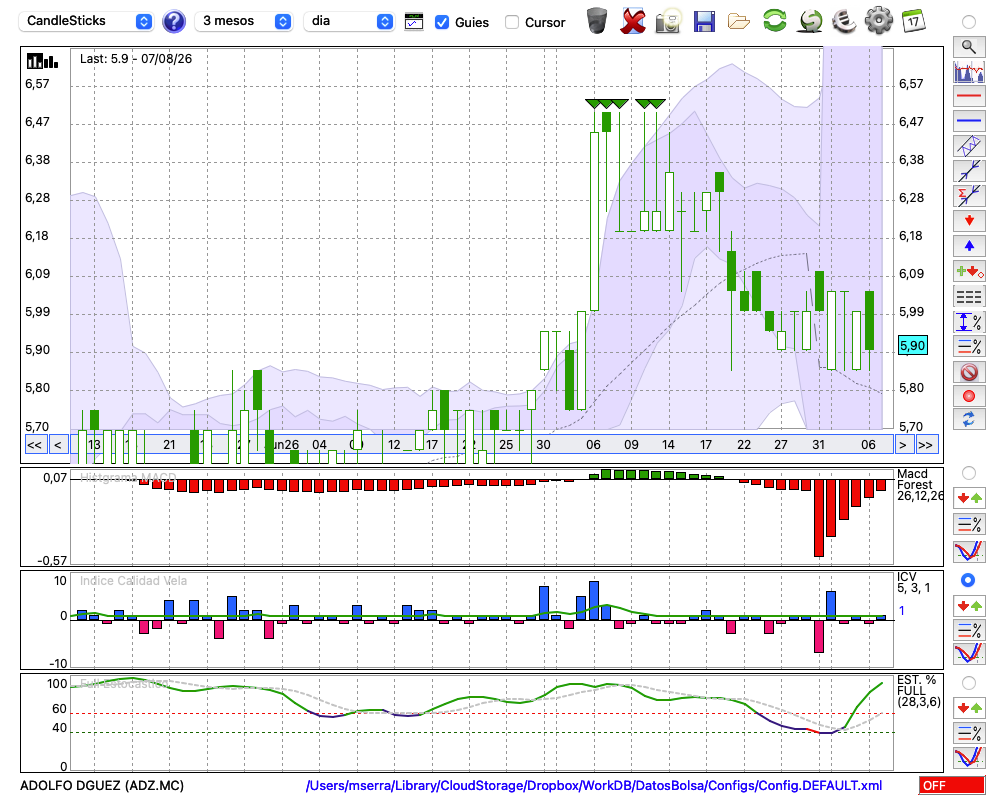Click ICV panel lines percent button
1000x800 pixels.
[x=969, y=630]
